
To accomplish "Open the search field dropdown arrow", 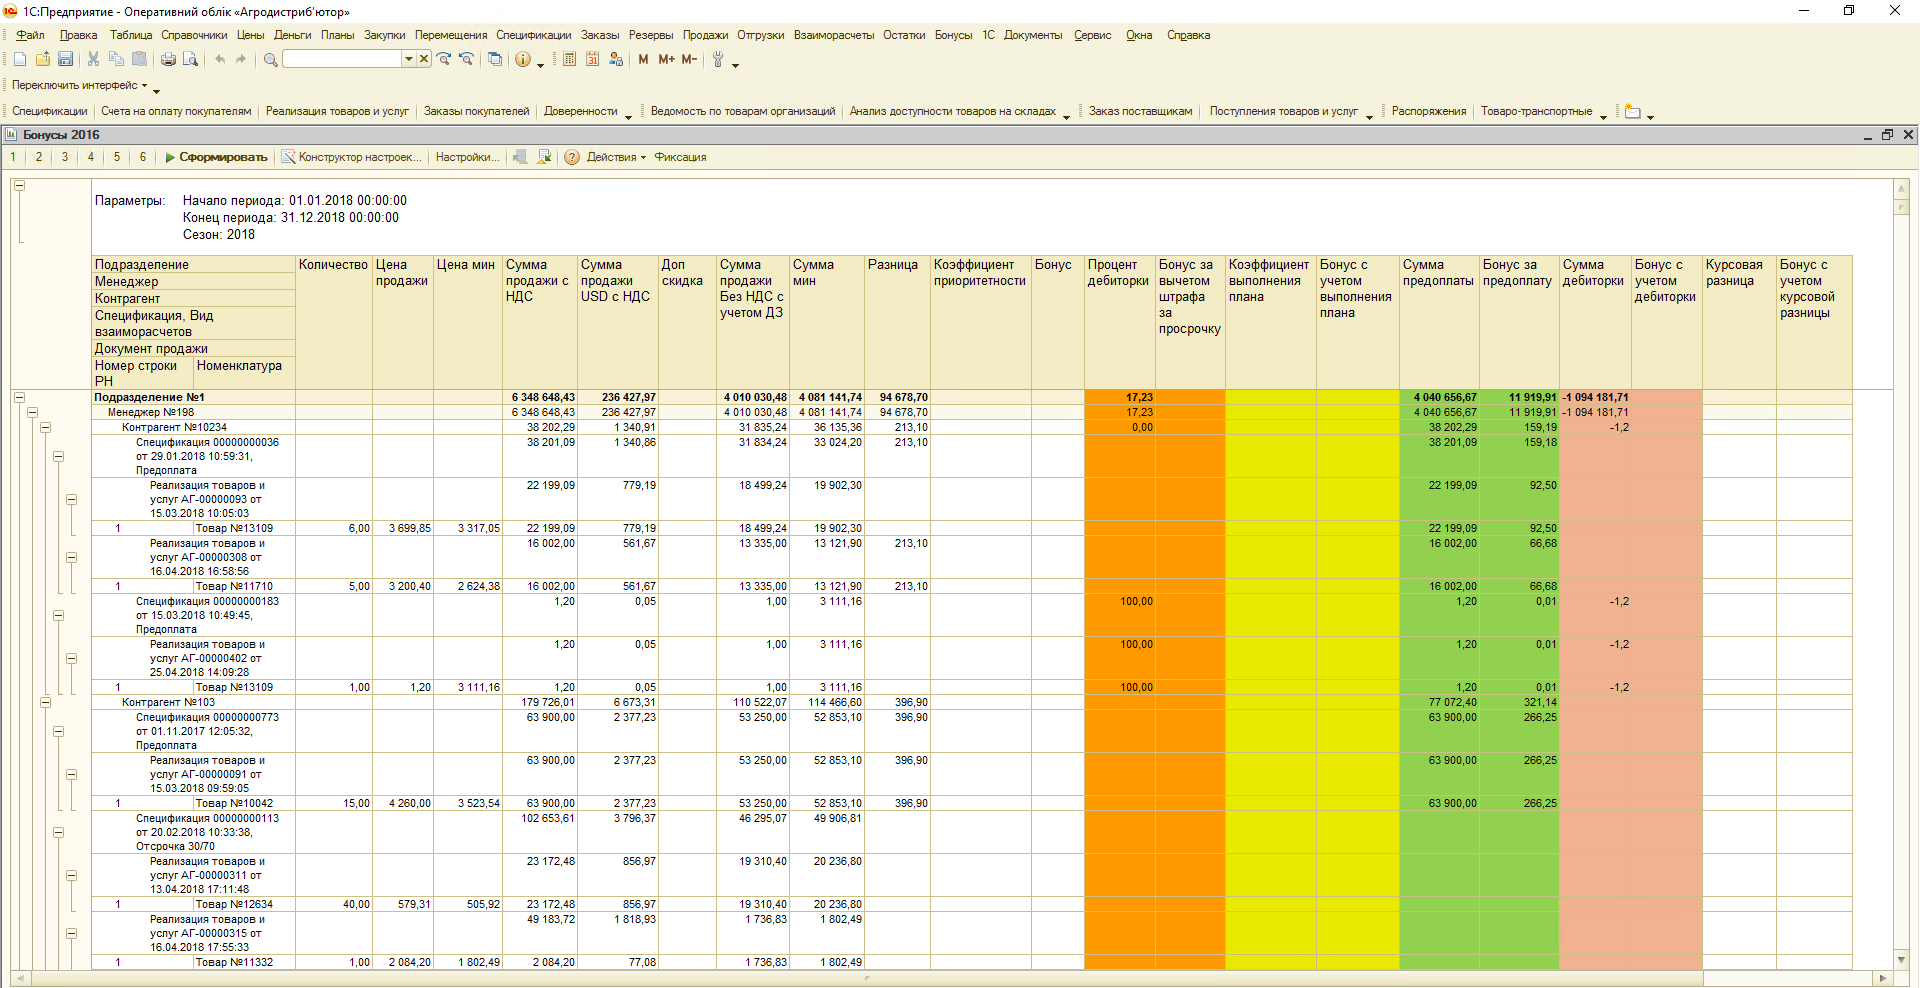I will coord(408,60).
